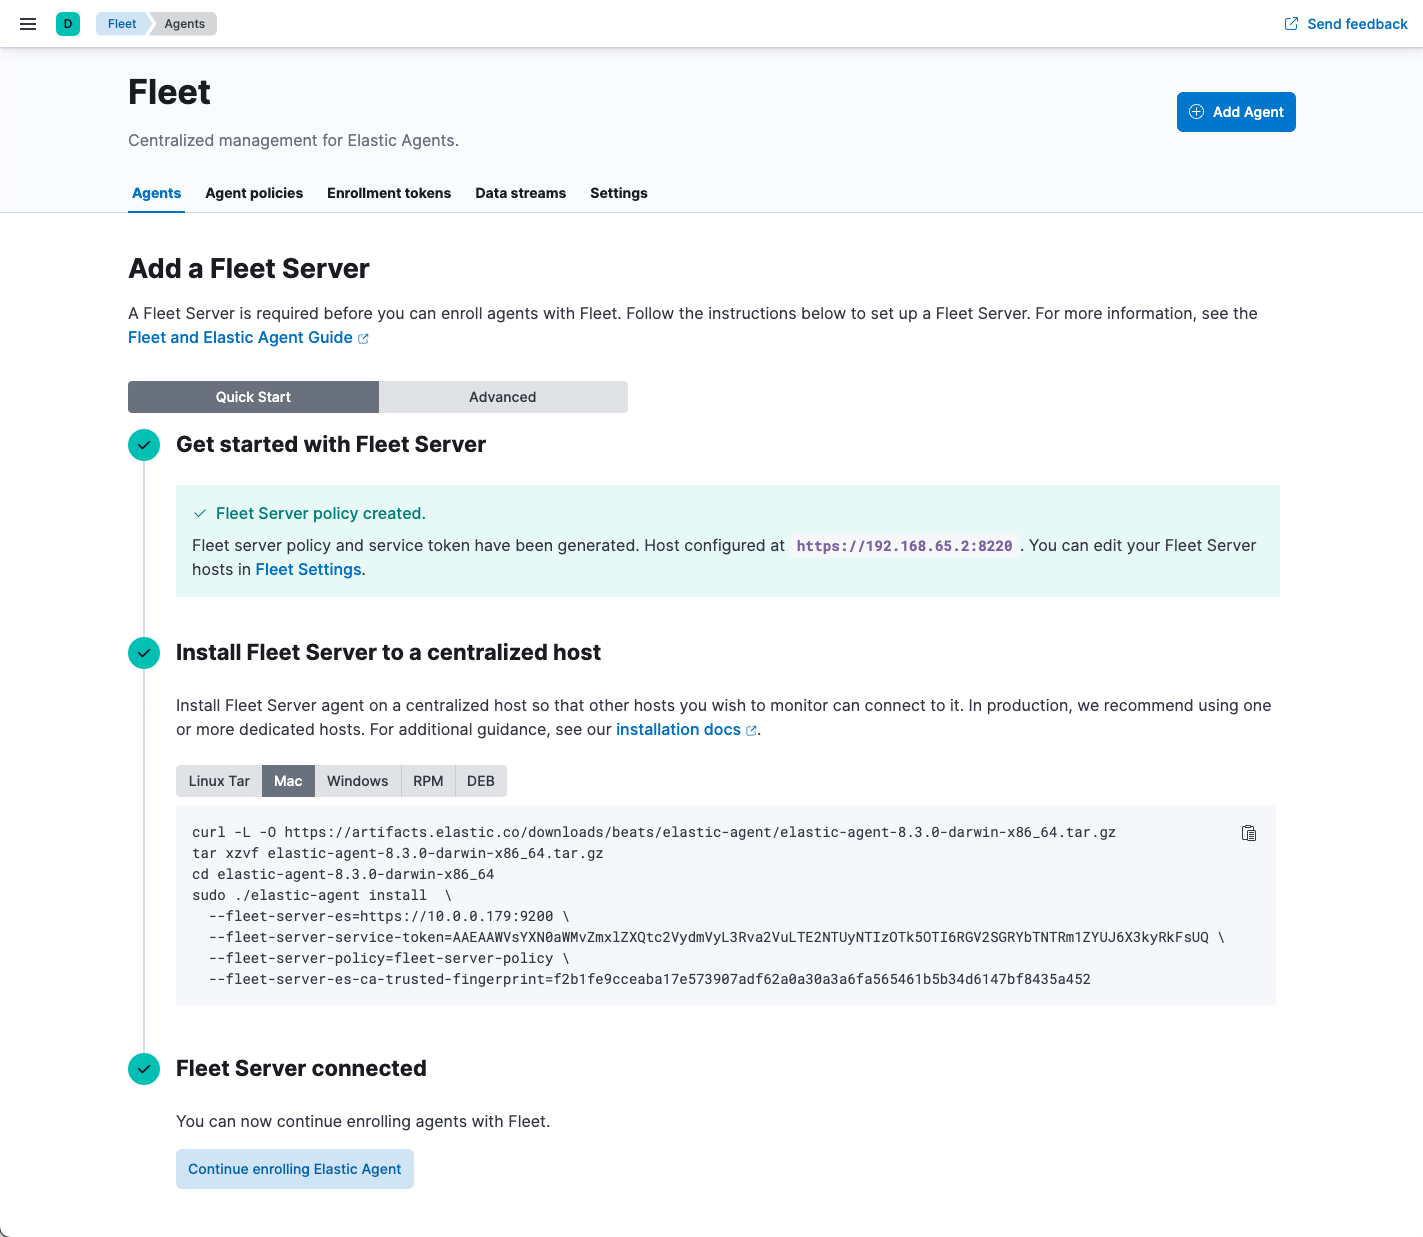Select the Mac platform tab in the selector

click(288, 781)
